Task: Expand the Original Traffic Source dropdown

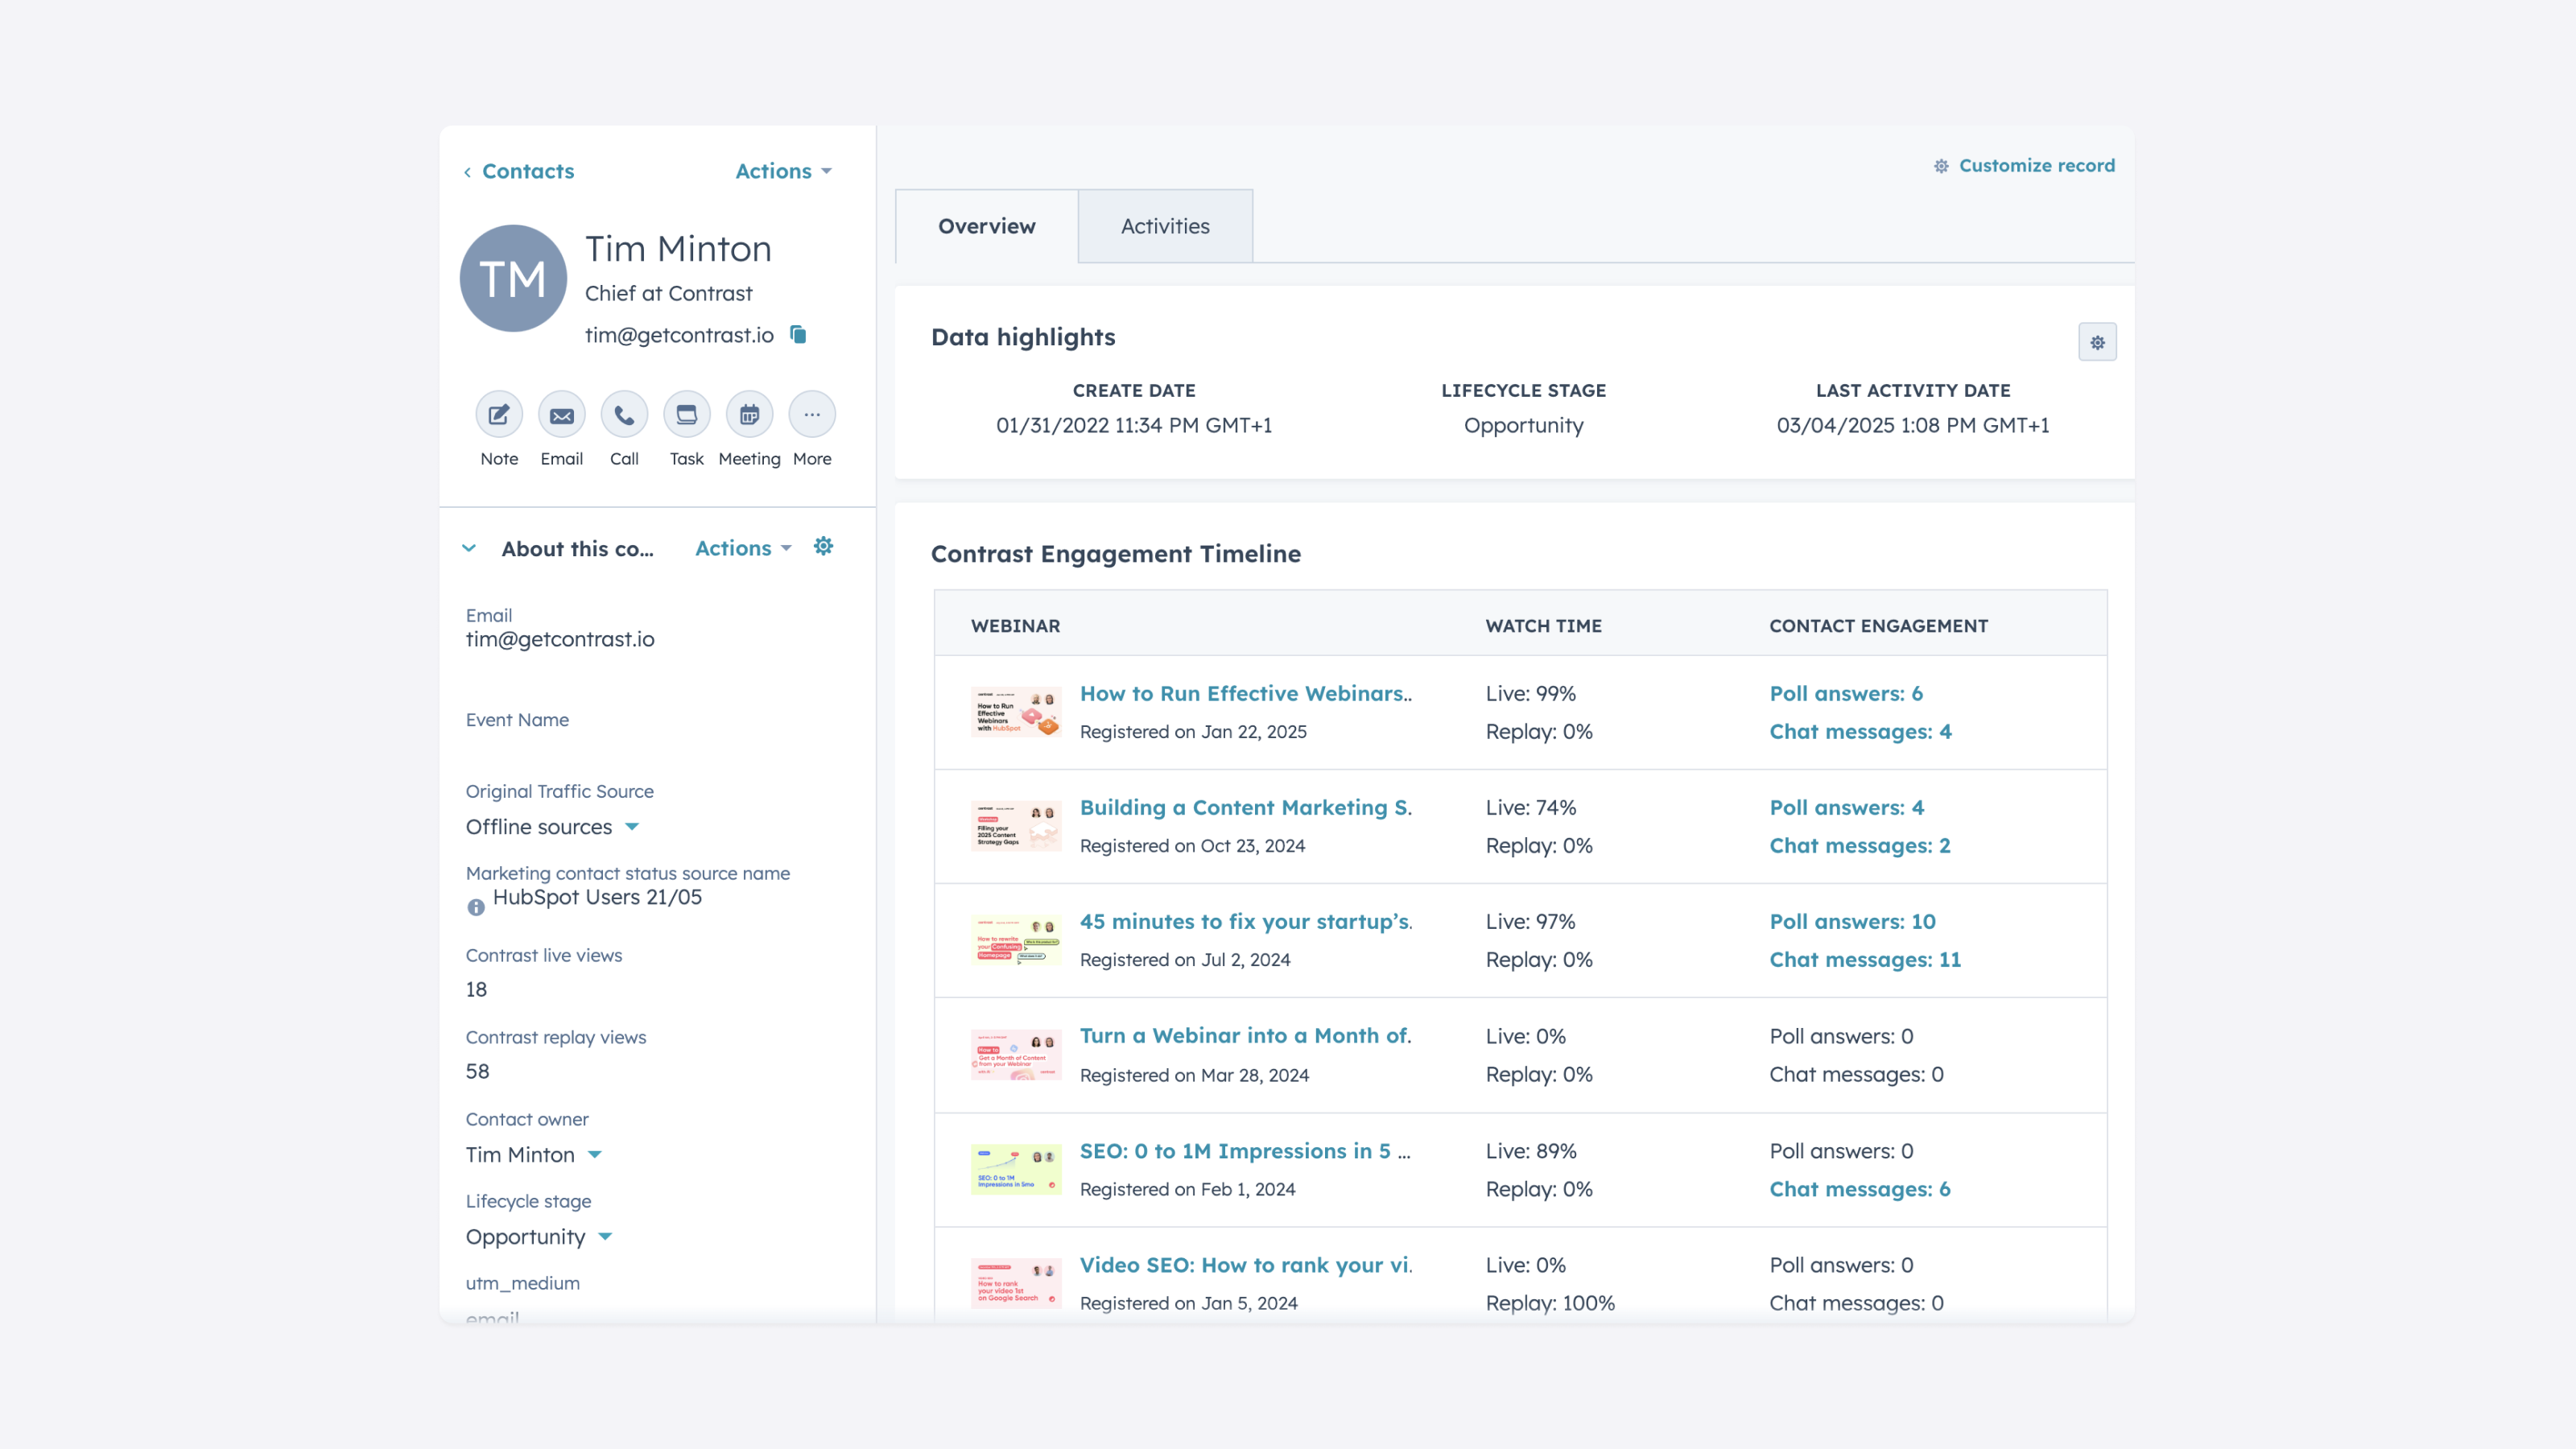Action: click(x=632, y=826)
